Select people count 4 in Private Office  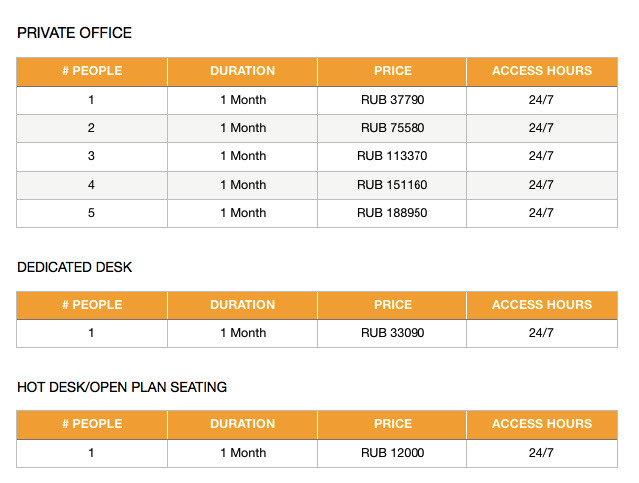coord(91,185)
